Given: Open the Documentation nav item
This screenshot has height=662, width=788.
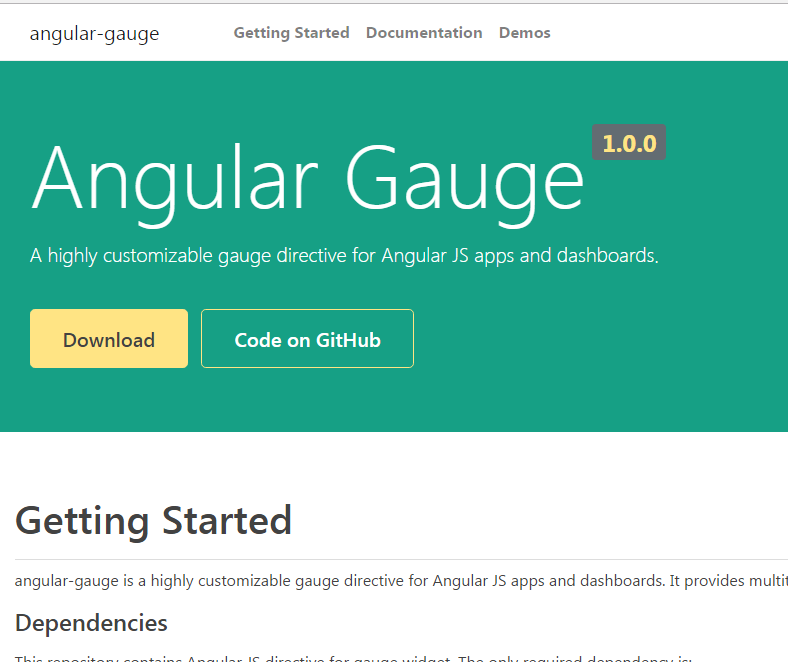Looking at the screenshot, I should pos(424,33).
